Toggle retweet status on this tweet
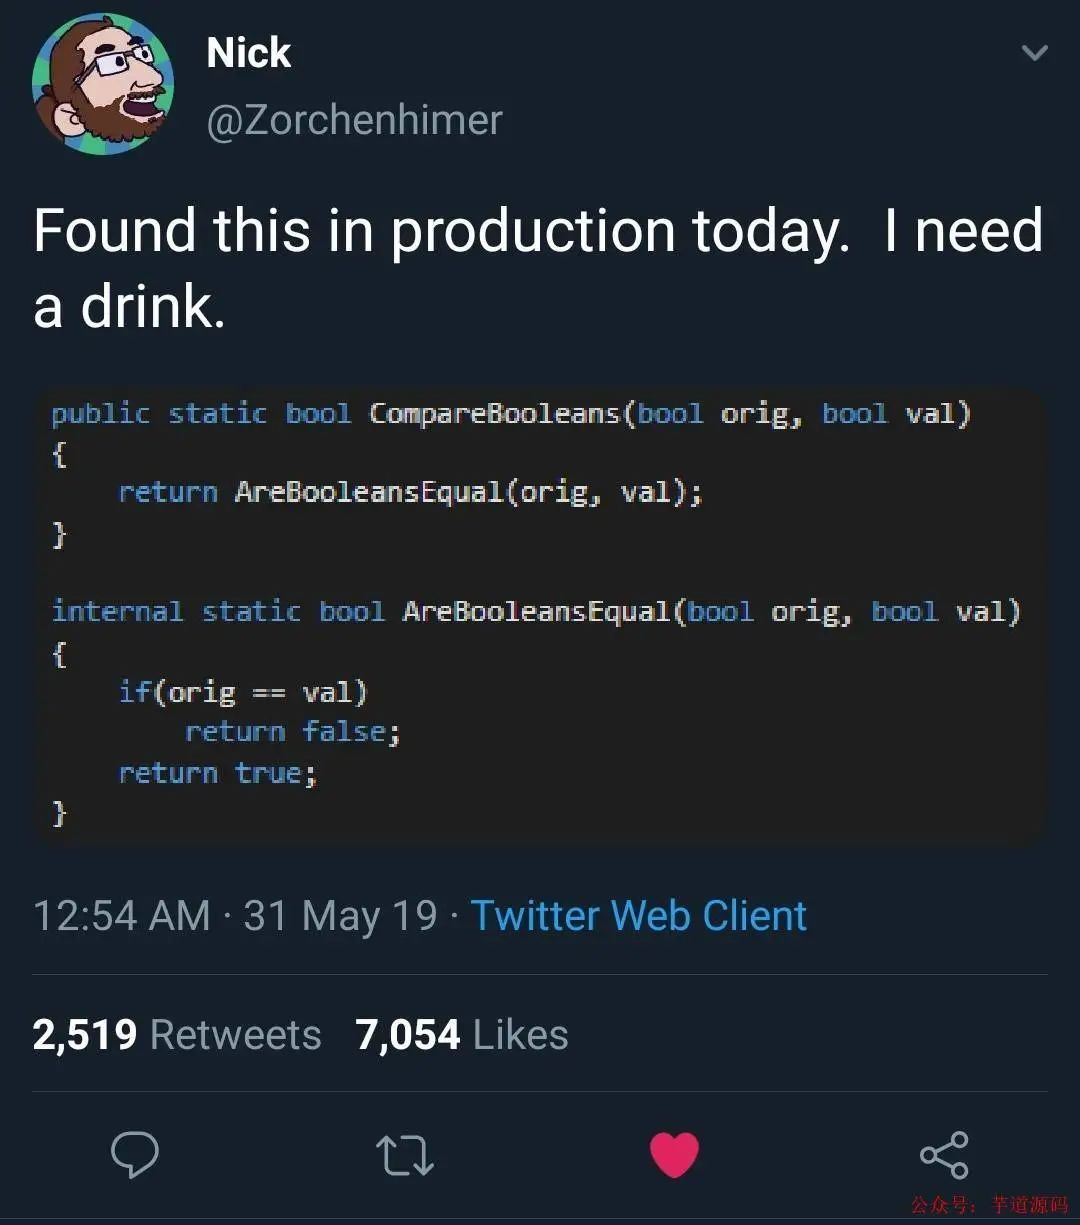Image resolution: width=1080 pixels, height=1225 pixels. point(404,1157)
